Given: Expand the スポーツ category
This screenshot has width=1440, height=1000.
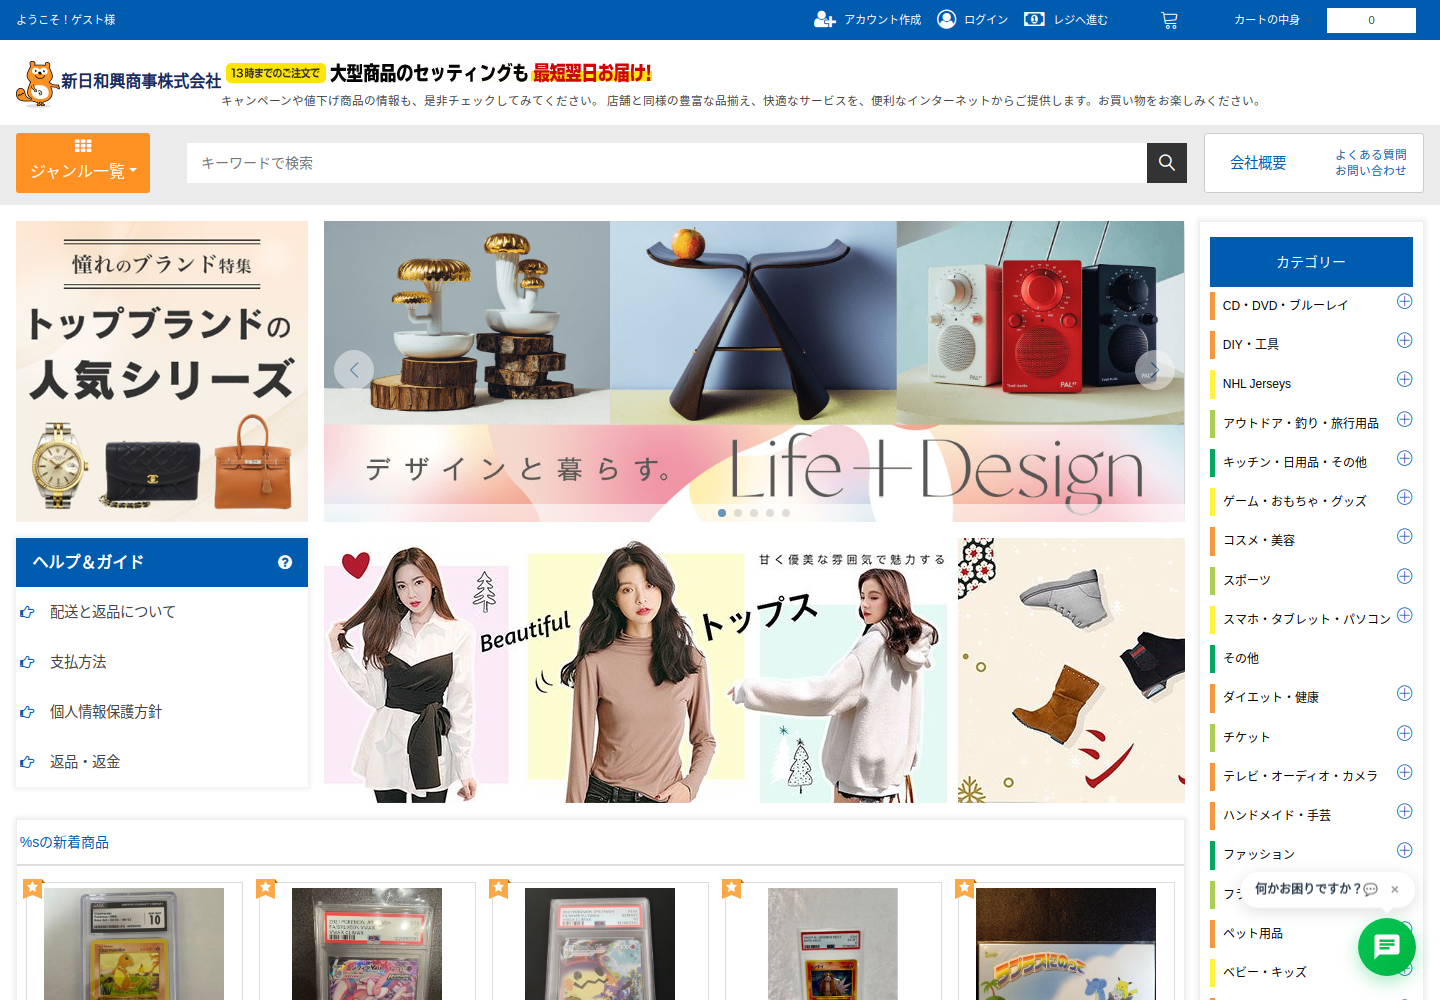Looking at the screenshot, I should click(x=1404, y=576).
